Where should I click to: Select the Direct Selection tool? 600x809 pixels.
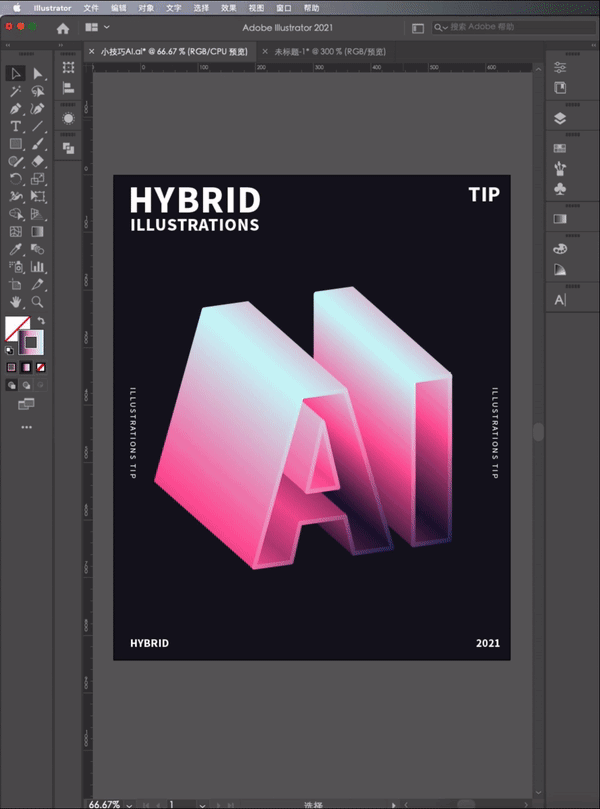tap(37, 73)
